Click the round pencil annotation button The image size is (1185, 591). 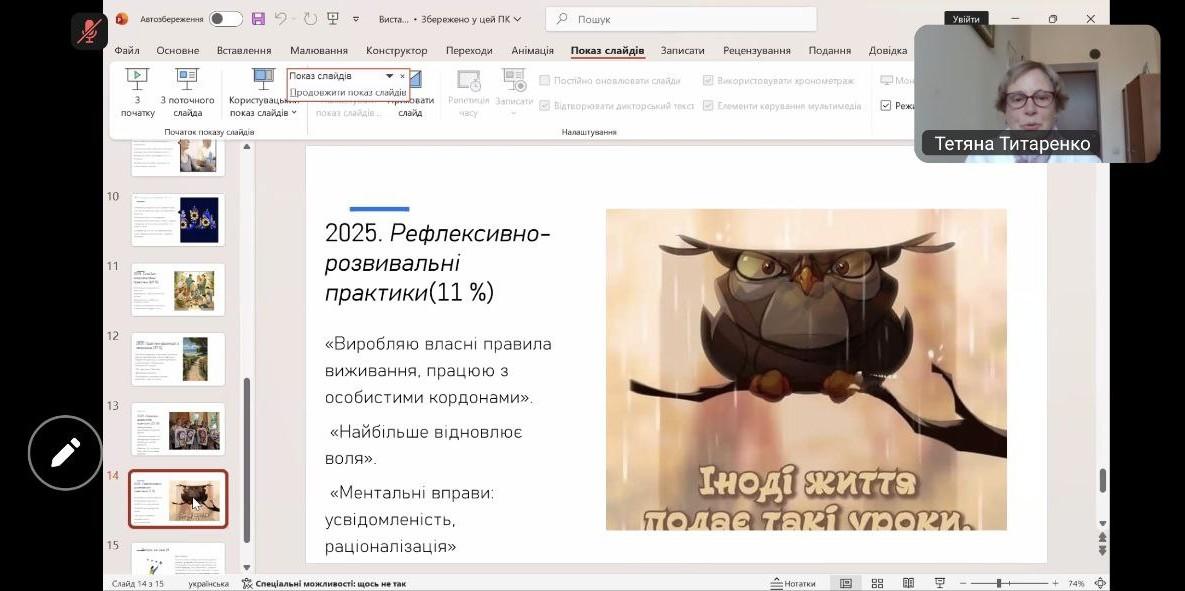tap(65, 453)
